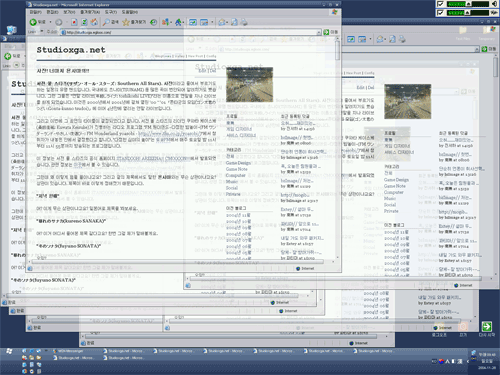Open the View menu (보기) in front browser

click(x=69, y=12)
